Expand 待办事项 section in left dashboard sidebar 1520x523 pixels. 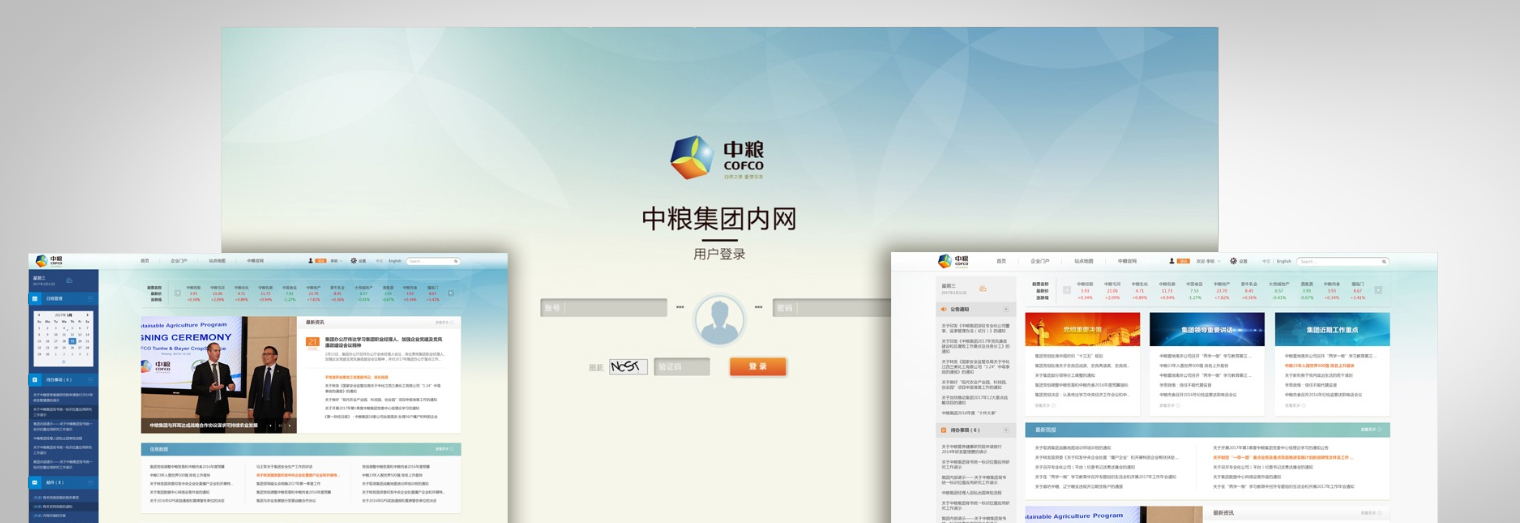(x=90, y=379)
